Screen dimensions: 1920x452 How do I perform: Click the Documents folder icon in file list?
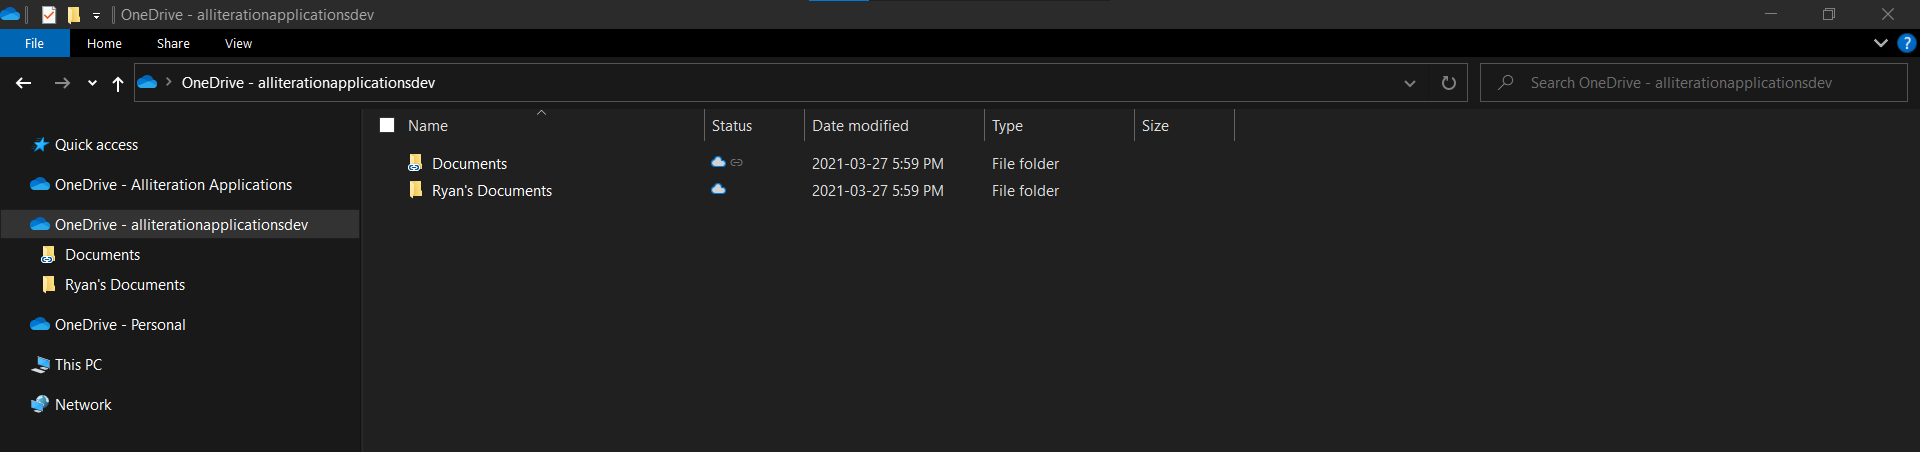[415, 163]
